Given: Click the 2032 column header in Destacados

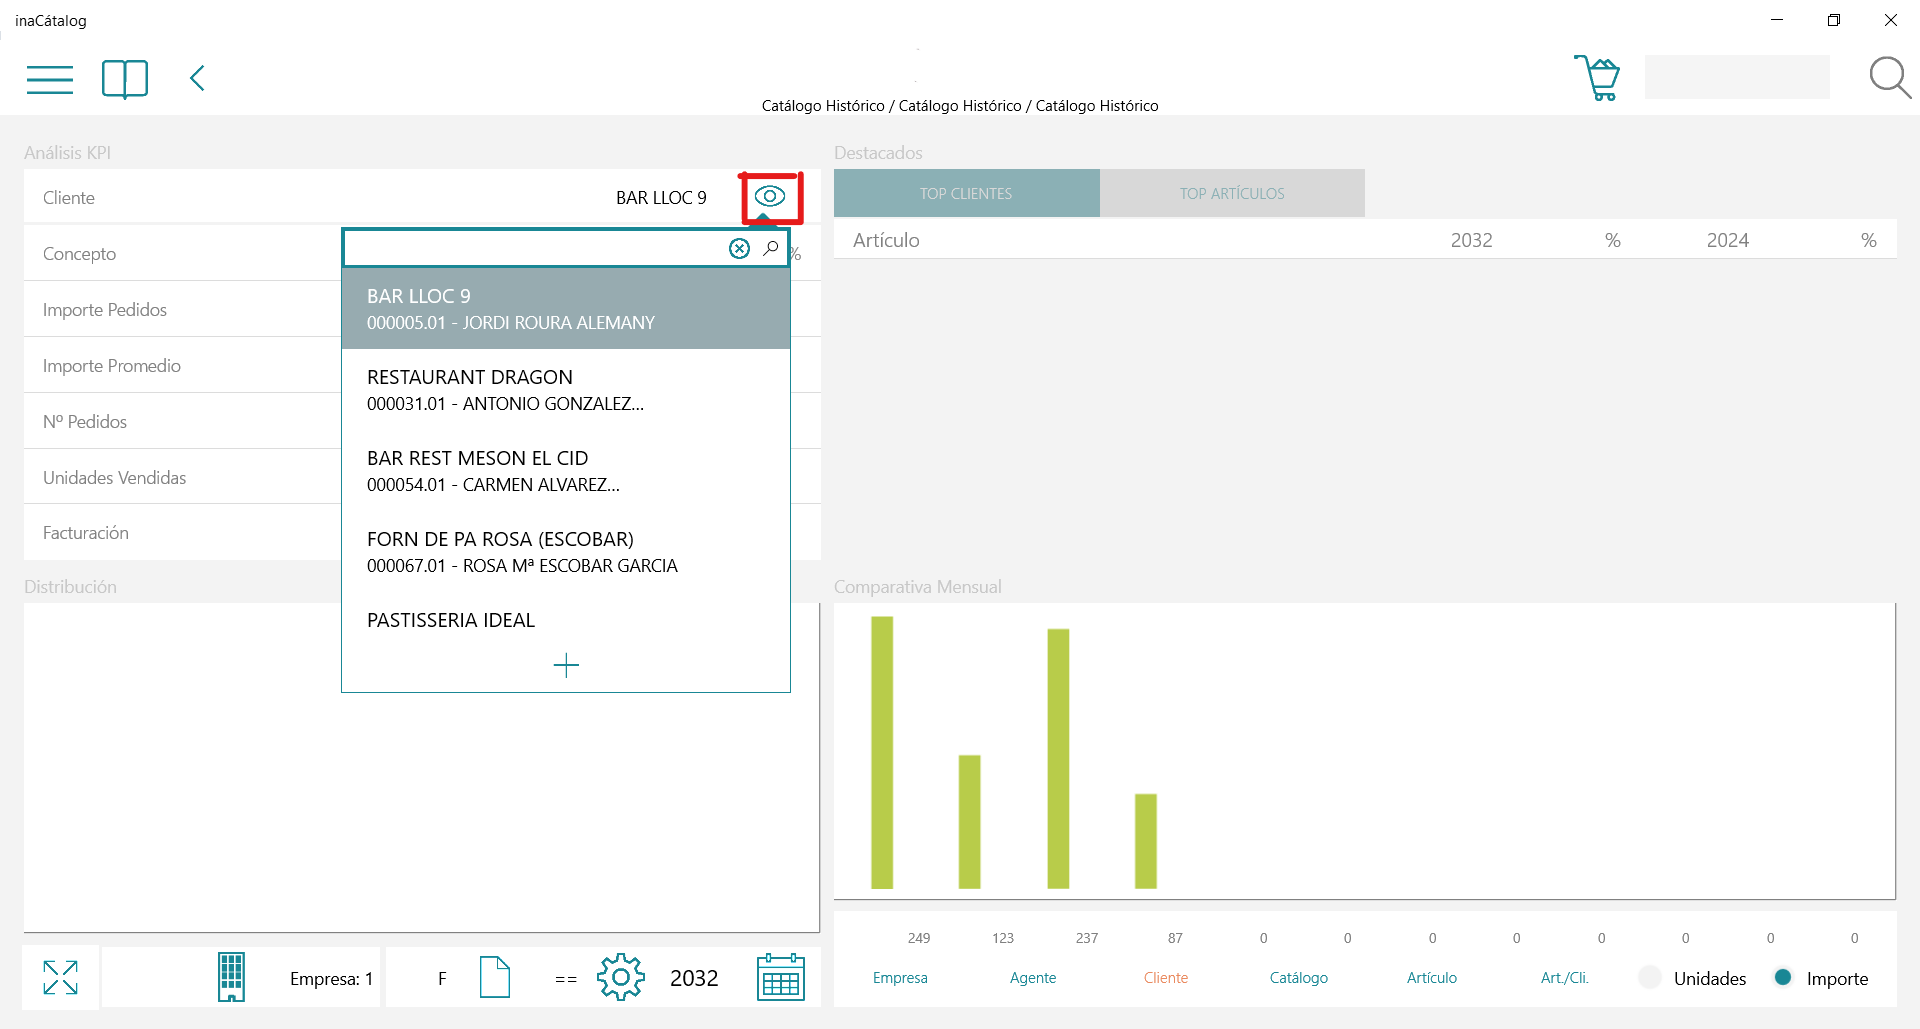Looking at the screenshot, I should [x=1471, y=240].
